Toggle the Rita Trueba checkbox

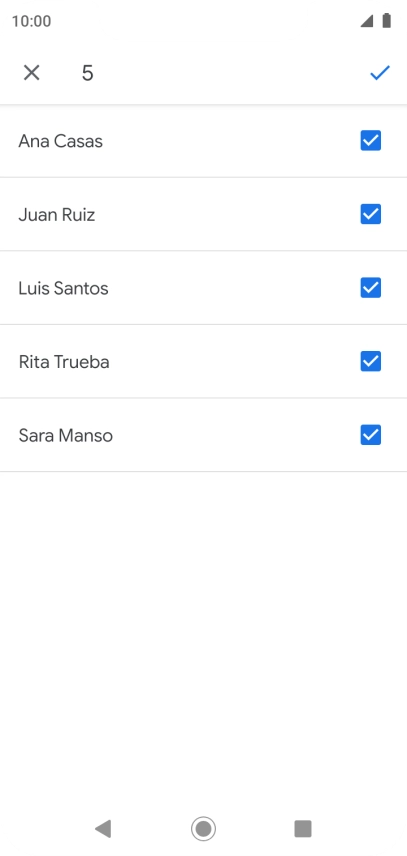tap(370, 361)
